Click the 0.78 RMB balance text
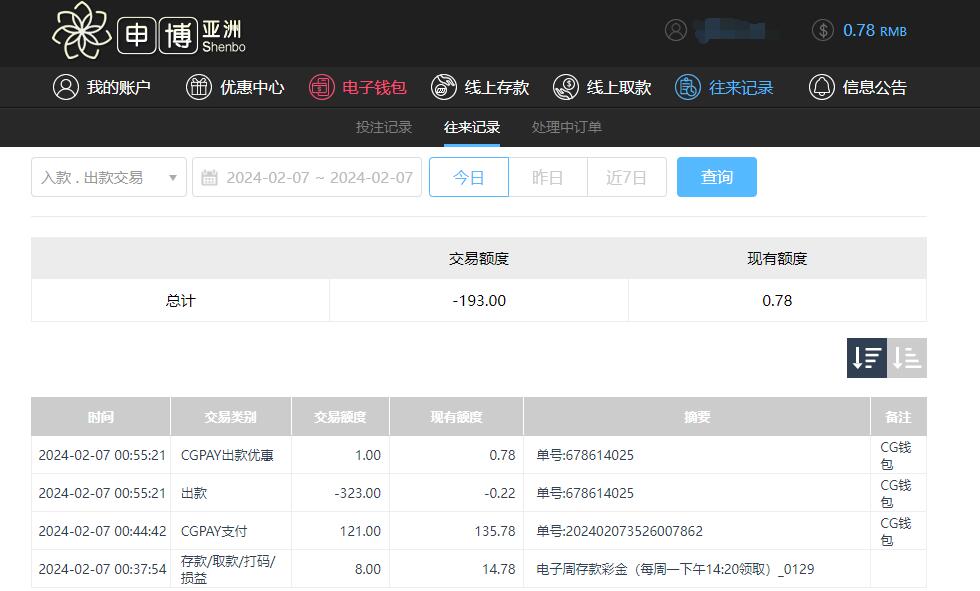This screenshot has height=591, width=980. tap(874, 31)
